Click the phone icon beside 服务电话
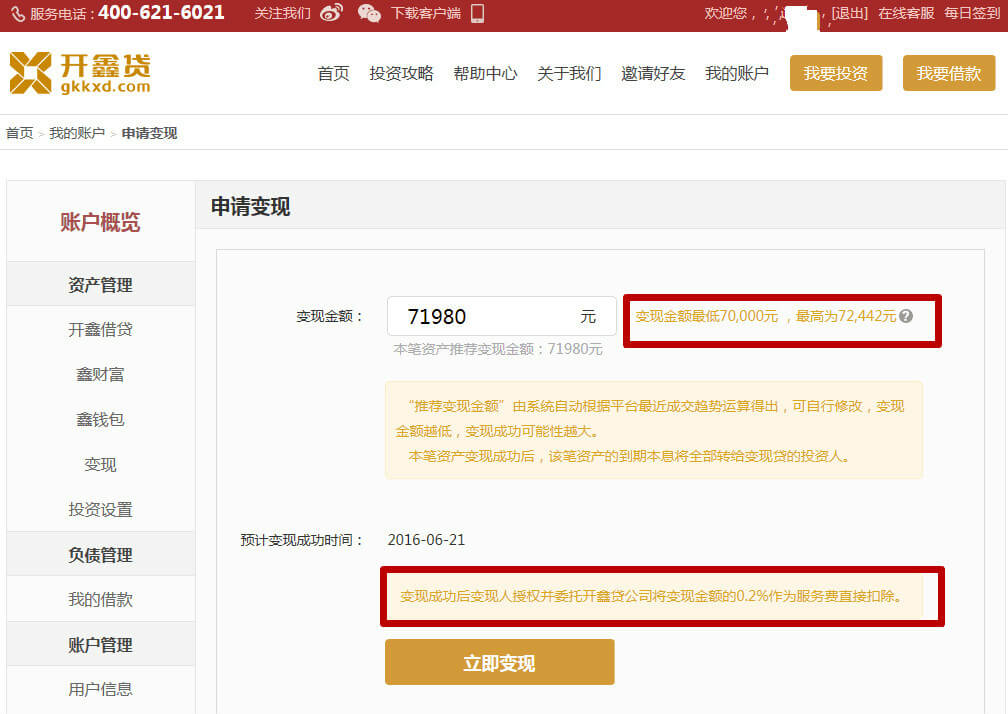The width and height of the screenshot is (1008, 714). tap(17, 14)
